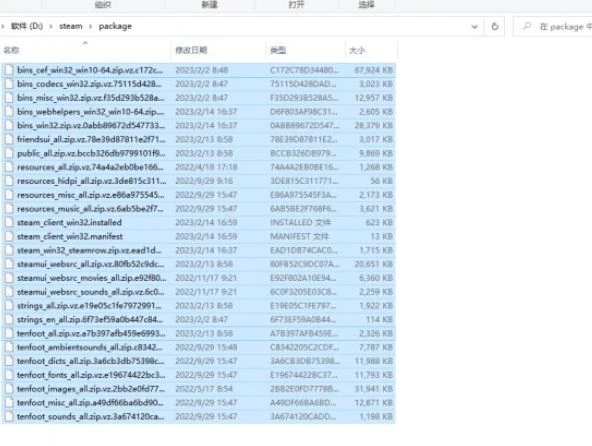Click file icon of tenfoot_dicts_all.zip
Screen dimensions: 592x446
coord(9,361)
